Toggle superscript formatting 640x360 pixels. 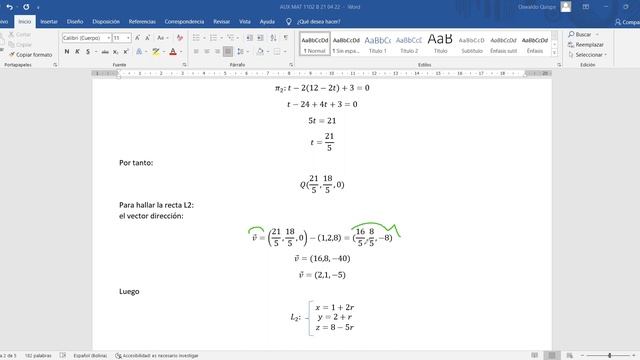pyautogui.click(x=126, y=52)
